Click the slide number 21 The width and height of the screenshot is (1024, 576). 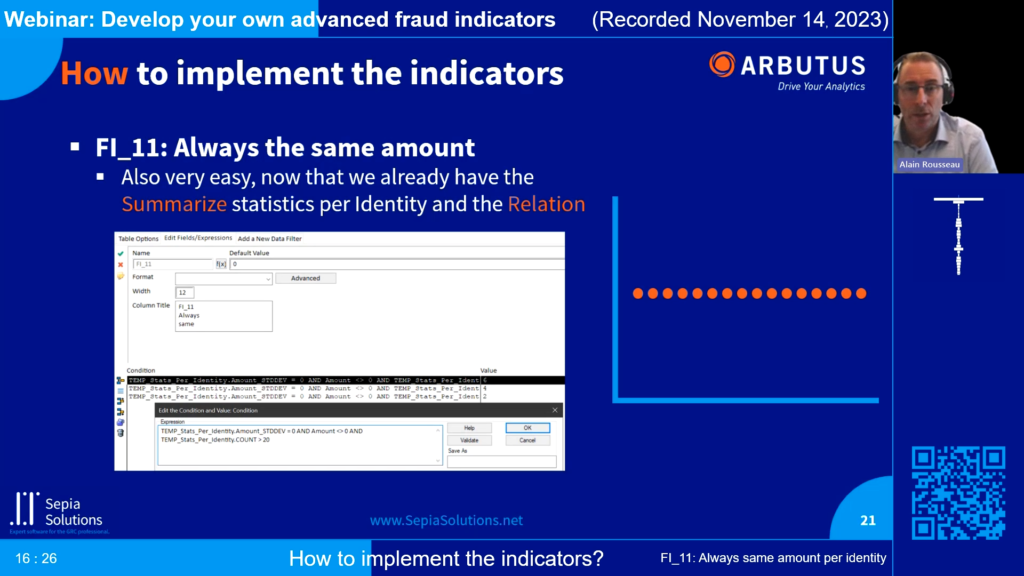868,520
